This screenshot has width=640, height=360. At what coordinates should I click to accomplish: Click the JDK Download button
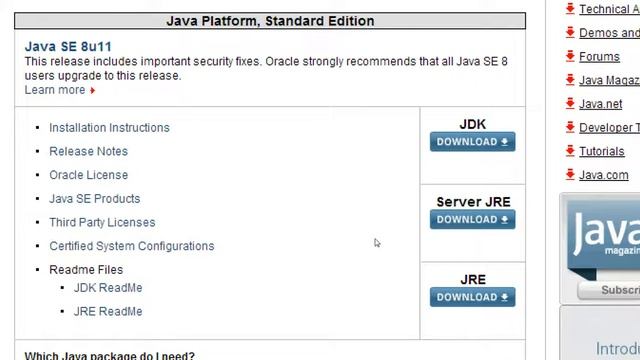[x=472, y=142]
